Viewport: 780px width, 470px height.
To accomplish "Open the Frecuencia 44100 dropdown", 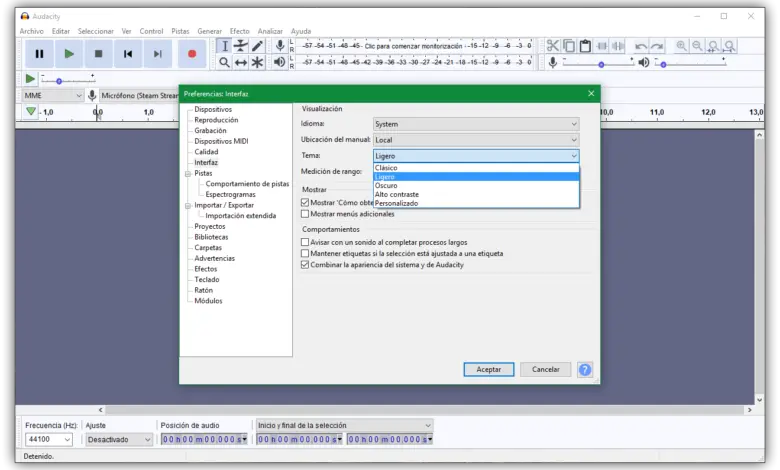I will pos(49,439).
